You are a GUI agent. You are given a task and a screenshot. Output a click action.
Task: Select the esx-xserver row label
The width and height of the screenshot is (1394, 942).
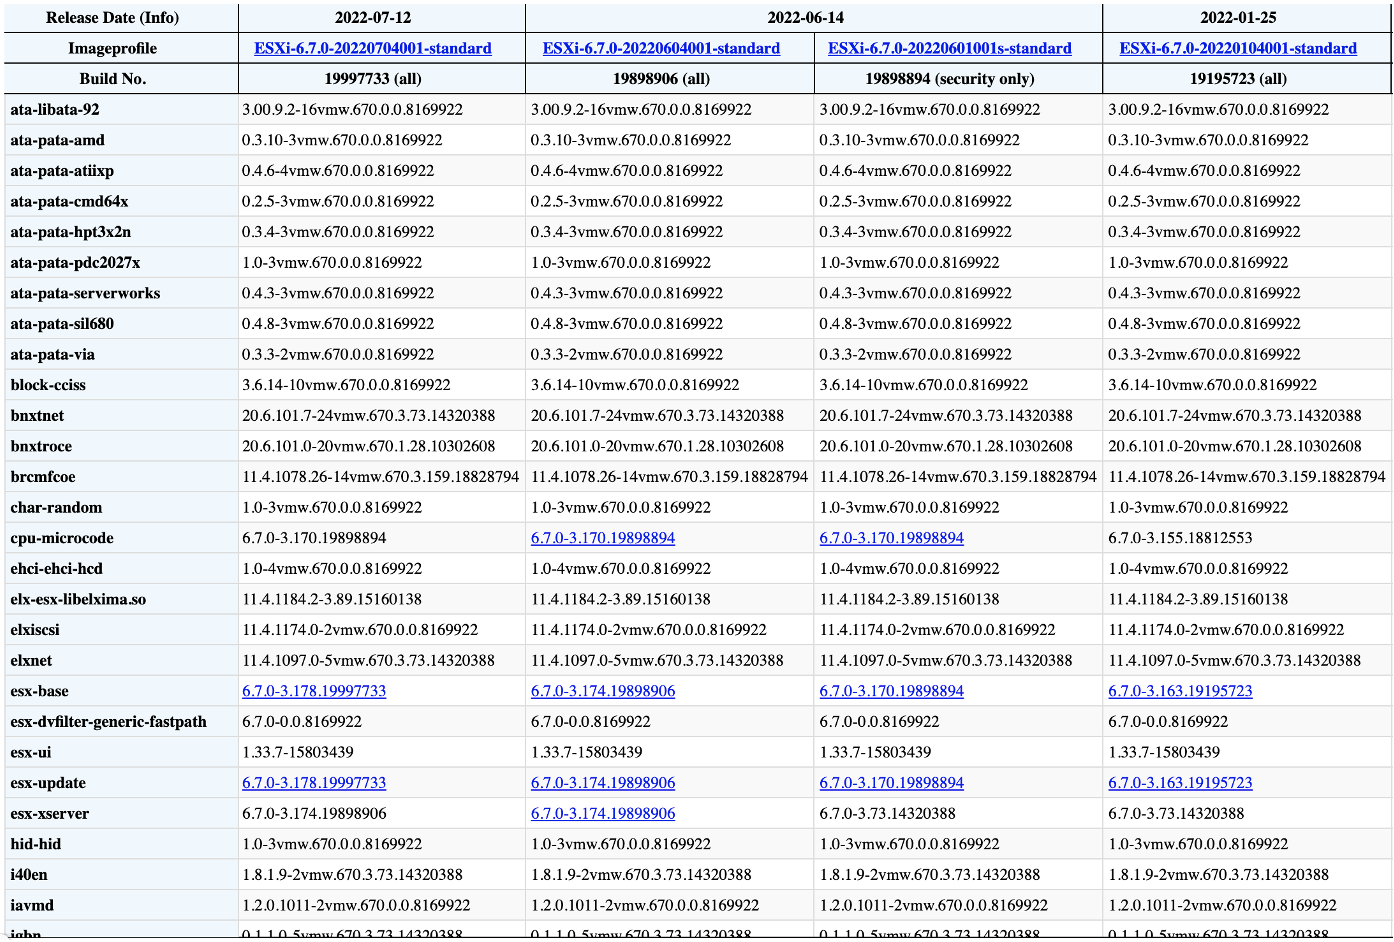click(x=49, y=814)
